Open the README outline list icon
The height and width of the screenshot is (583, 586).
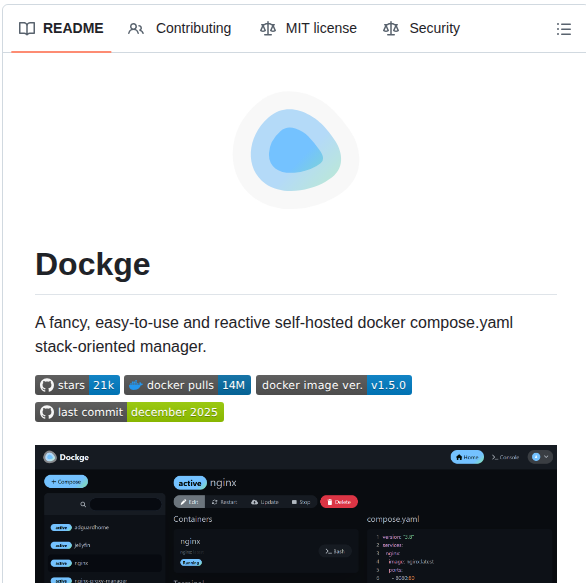click(564, 29)
